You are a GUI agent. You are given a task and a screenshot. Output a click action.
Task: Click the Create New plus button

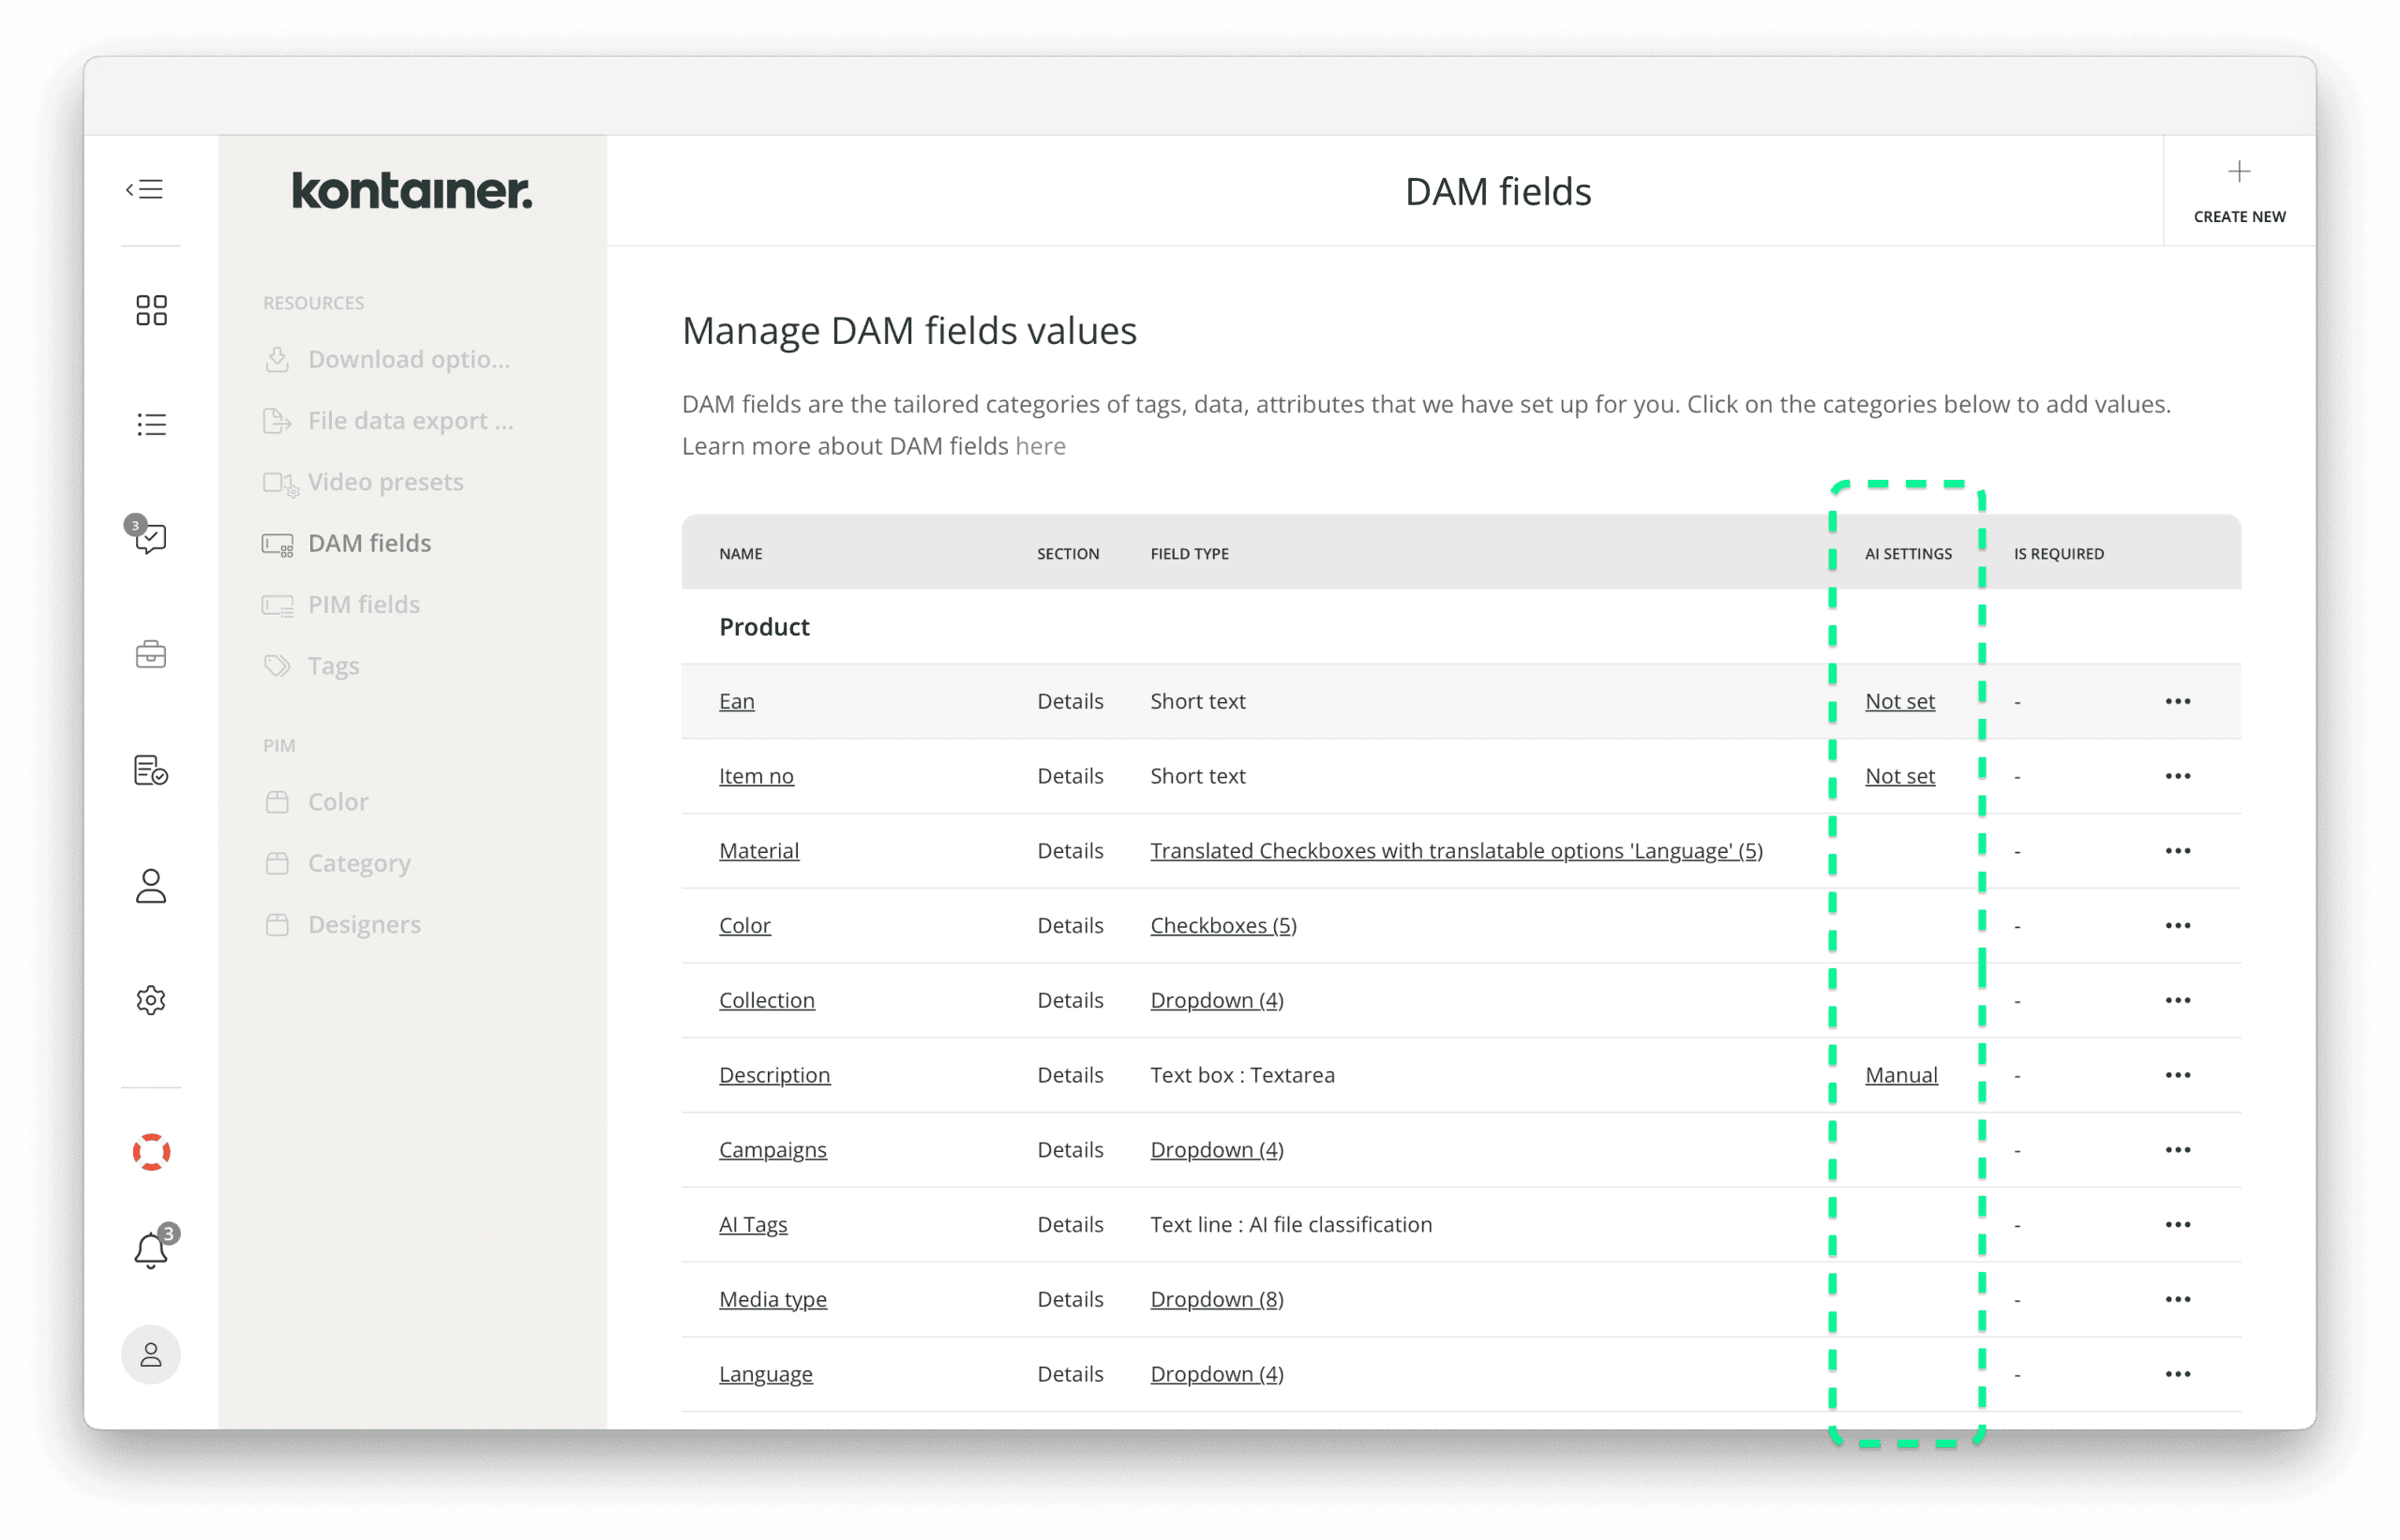point(2239,190)
